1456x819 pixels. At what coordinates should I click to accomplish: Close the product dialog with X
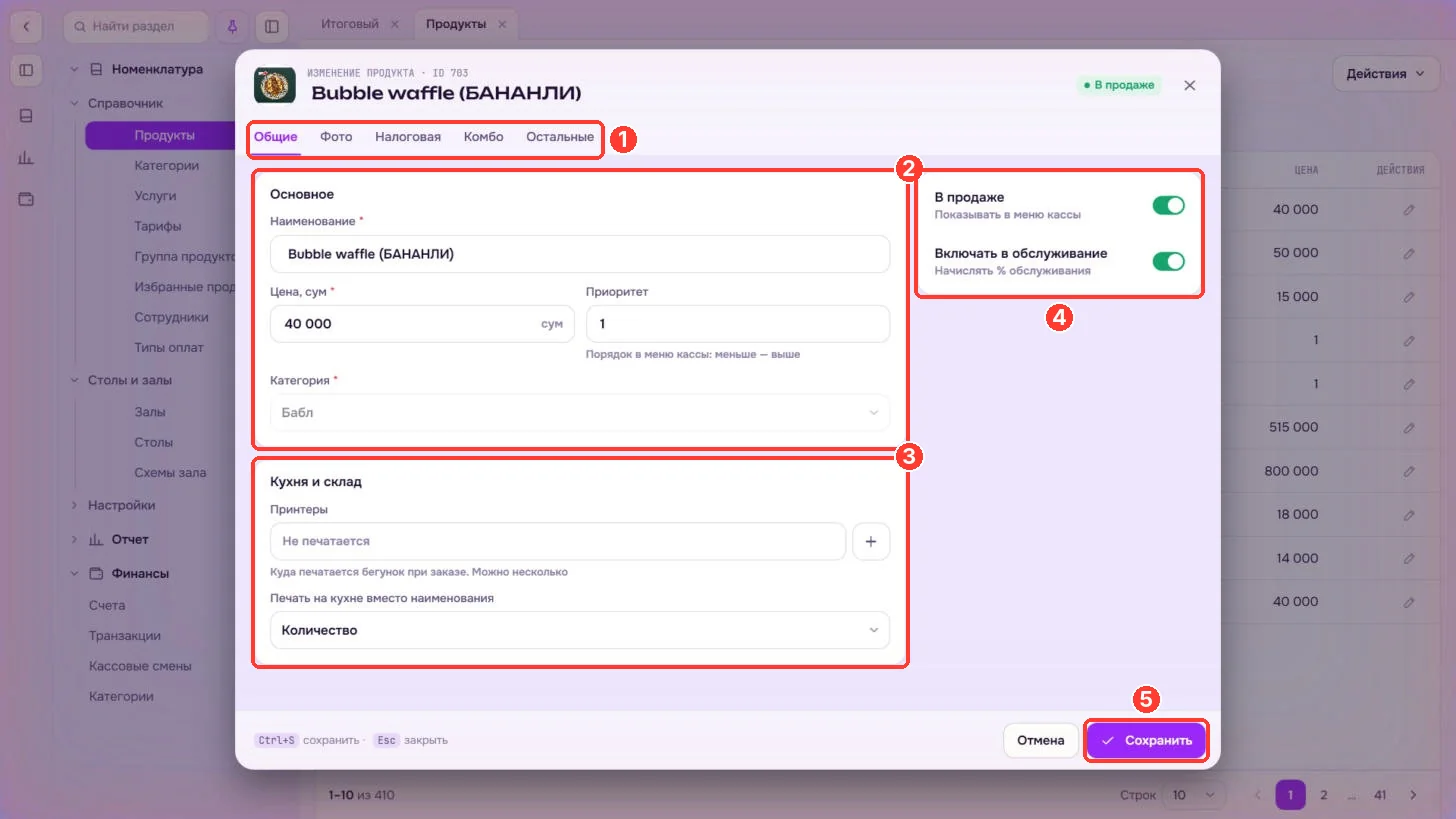(1189, 86)
